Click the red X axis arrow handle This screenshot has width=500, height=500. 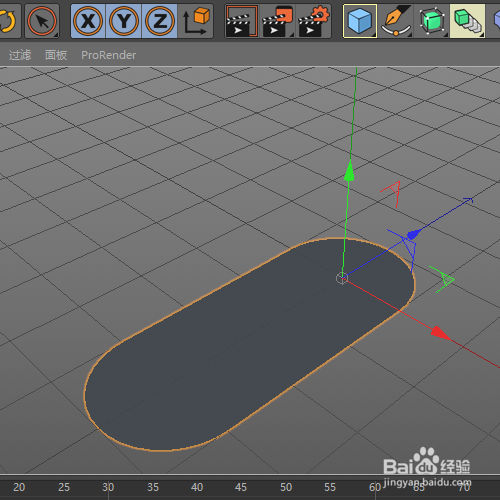(441, 334)
